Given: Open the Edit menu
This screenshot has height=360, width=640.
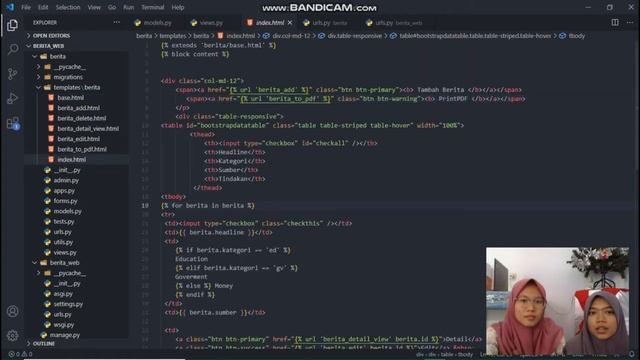Looking at the screenshot, I should 43,7.
